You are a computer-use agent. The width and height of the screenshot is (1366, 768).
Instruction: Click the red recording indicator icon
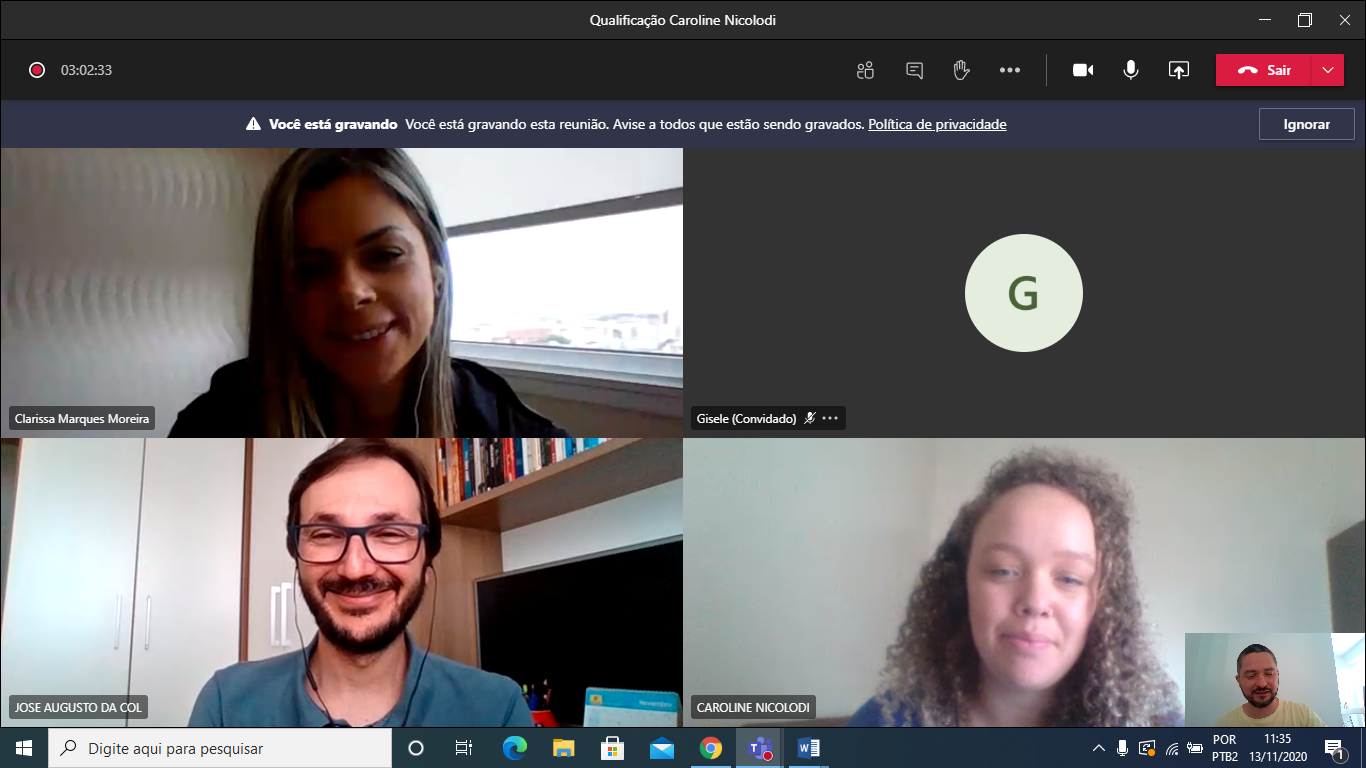coord(37,70)
